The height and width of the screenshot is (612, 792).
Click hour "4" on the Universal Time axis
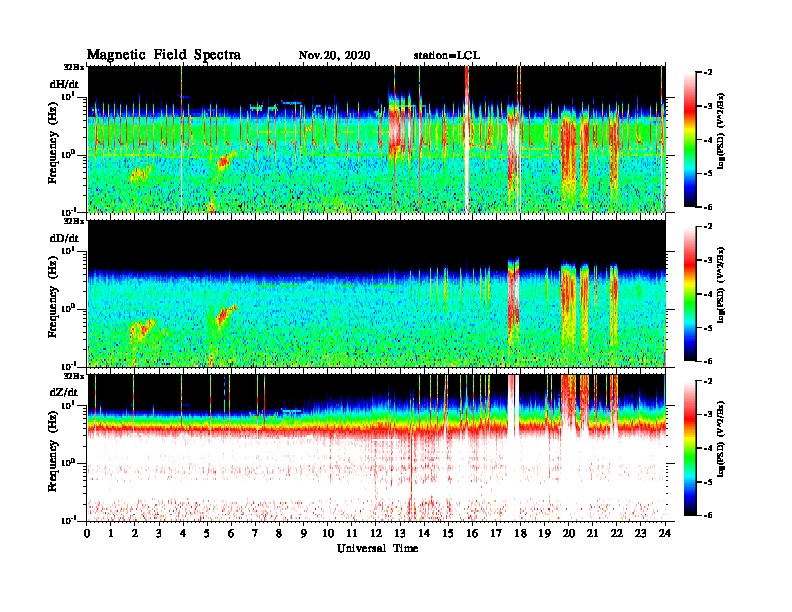183,533
